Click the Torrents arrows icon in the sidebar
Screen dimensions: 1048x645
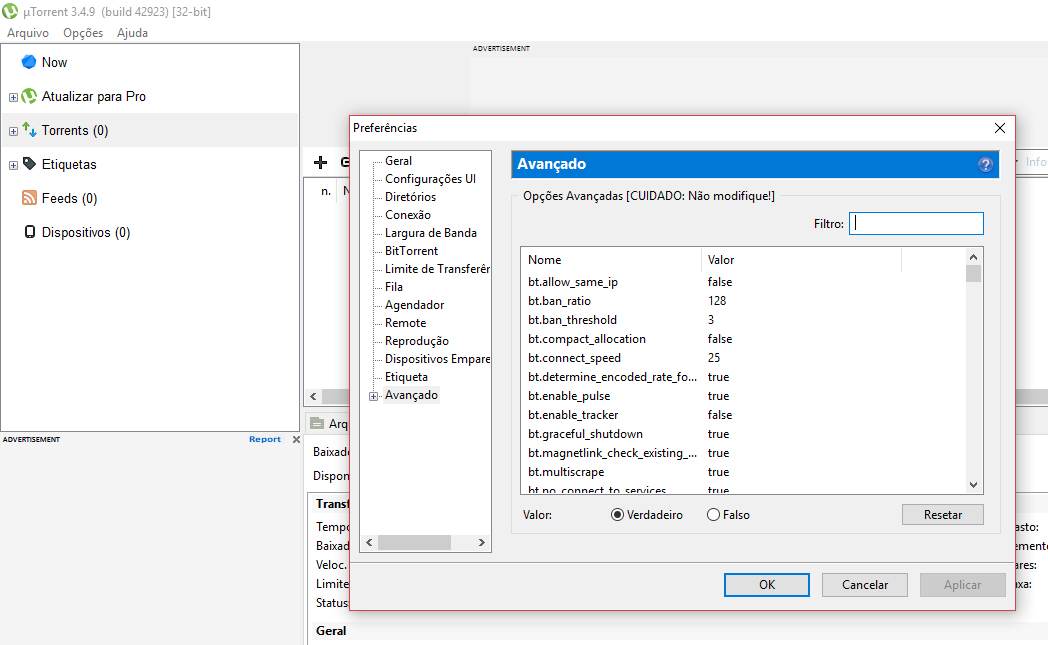[x=29, y=130]
